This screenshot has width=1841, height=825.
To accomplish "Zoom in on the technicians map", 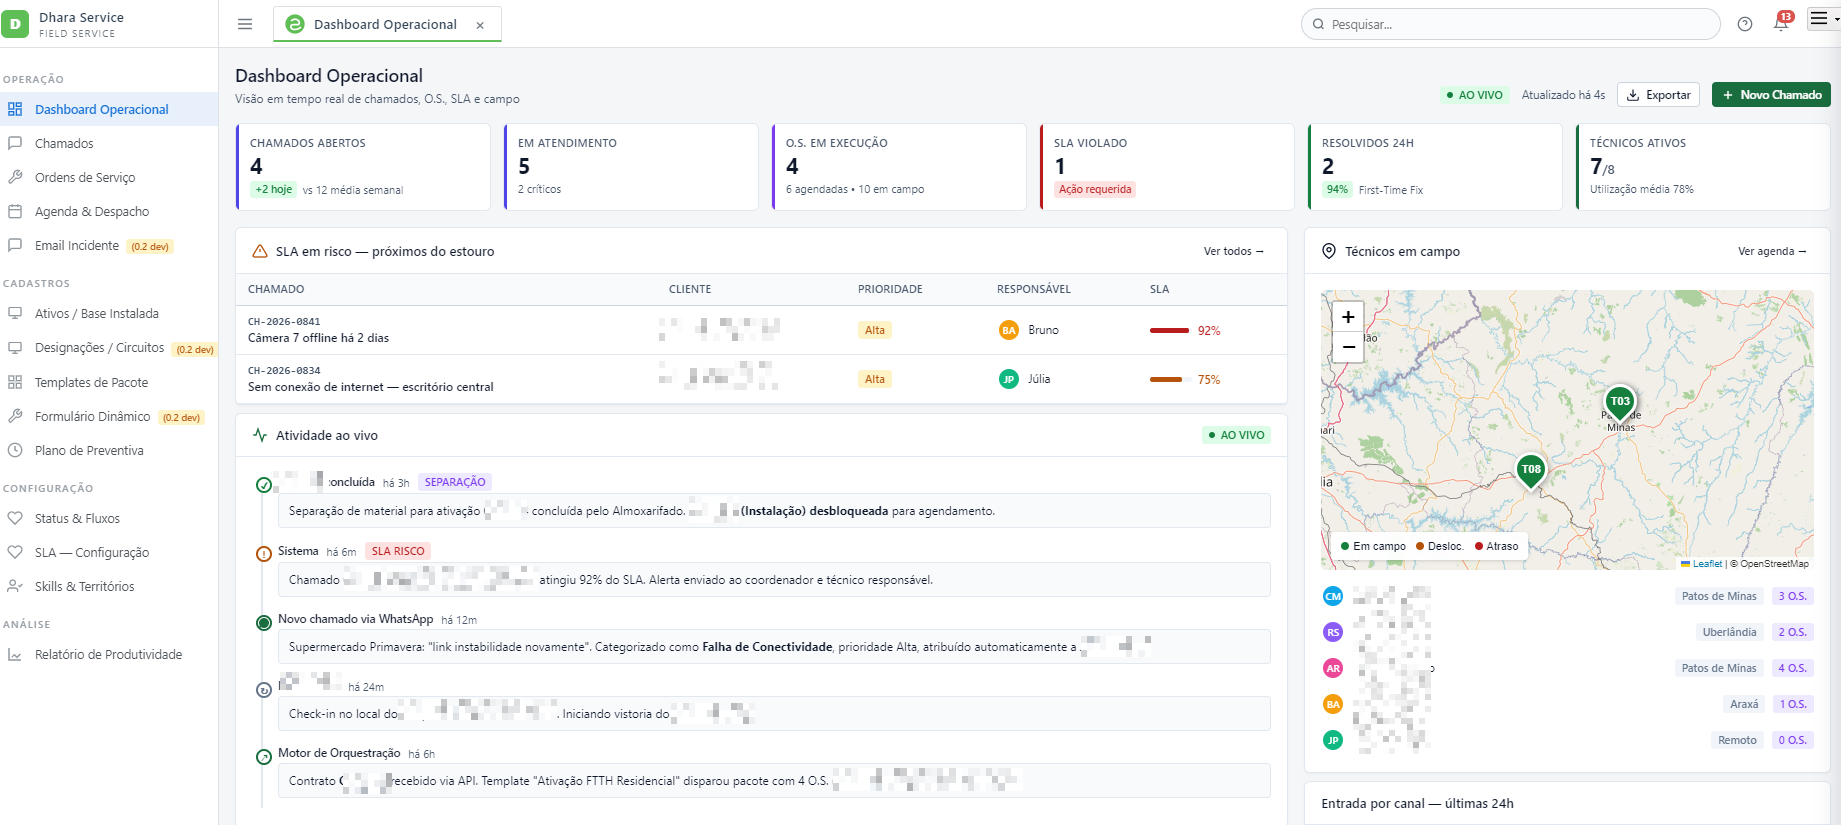I will (1348, 317).
